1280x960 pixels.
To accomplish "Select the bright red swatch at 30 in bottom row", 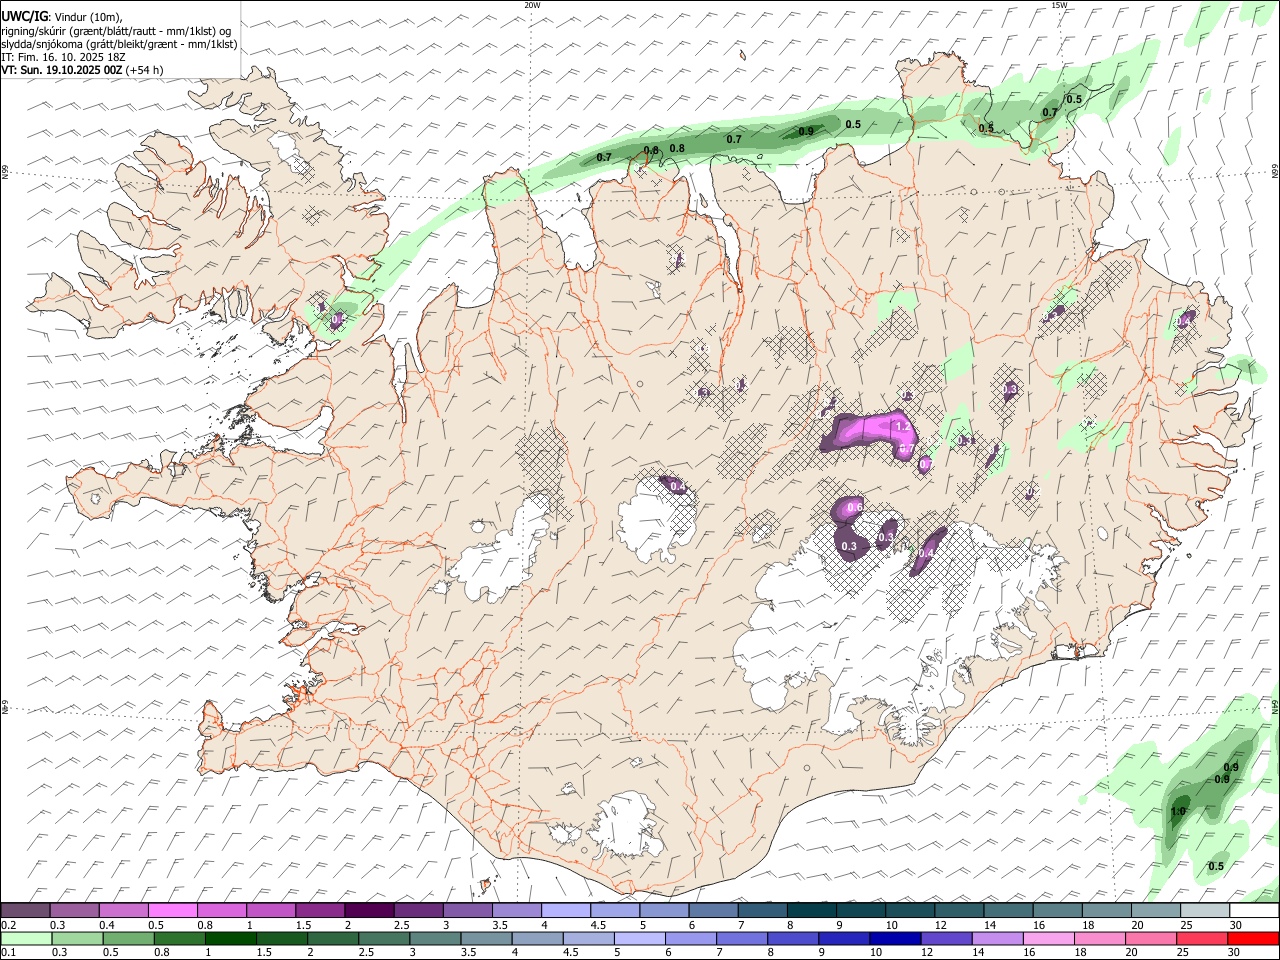I will coord(1253,938).
